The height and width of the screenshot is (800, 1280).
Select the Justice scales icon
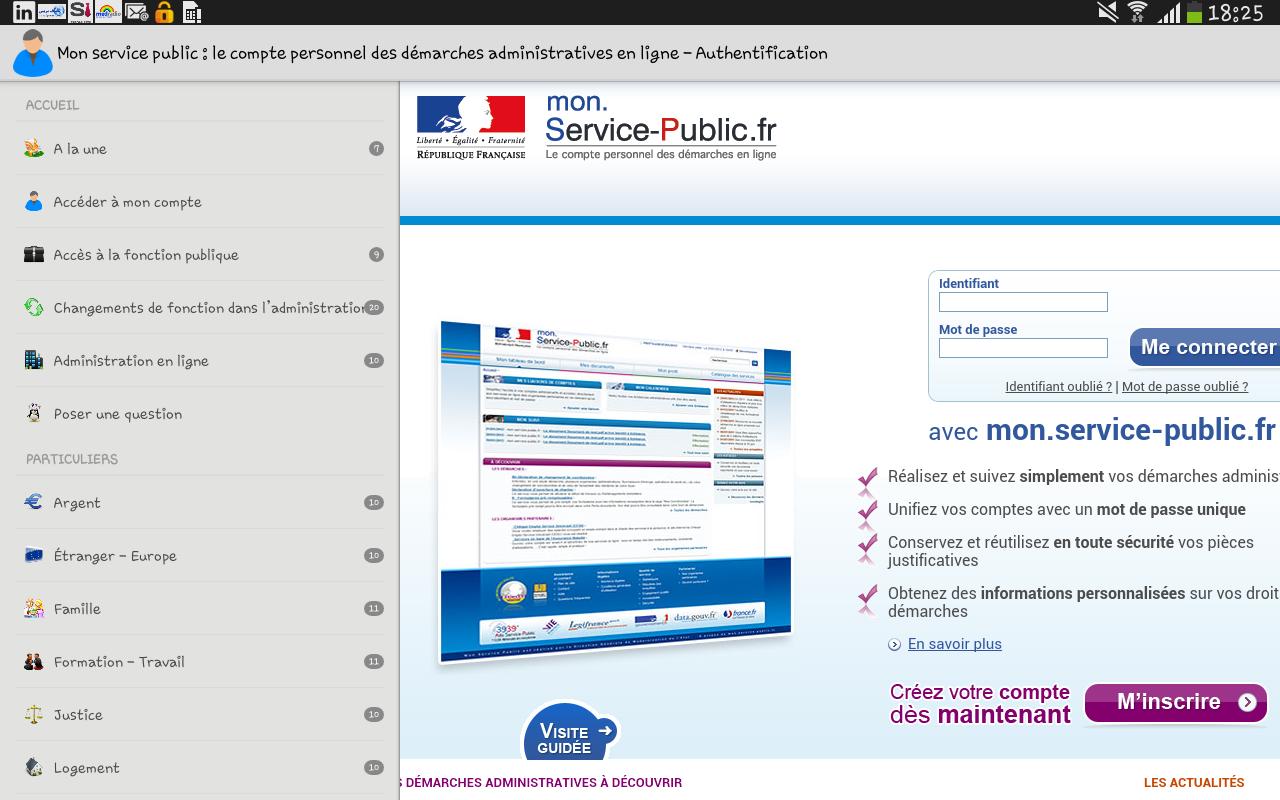click(33, 714)
